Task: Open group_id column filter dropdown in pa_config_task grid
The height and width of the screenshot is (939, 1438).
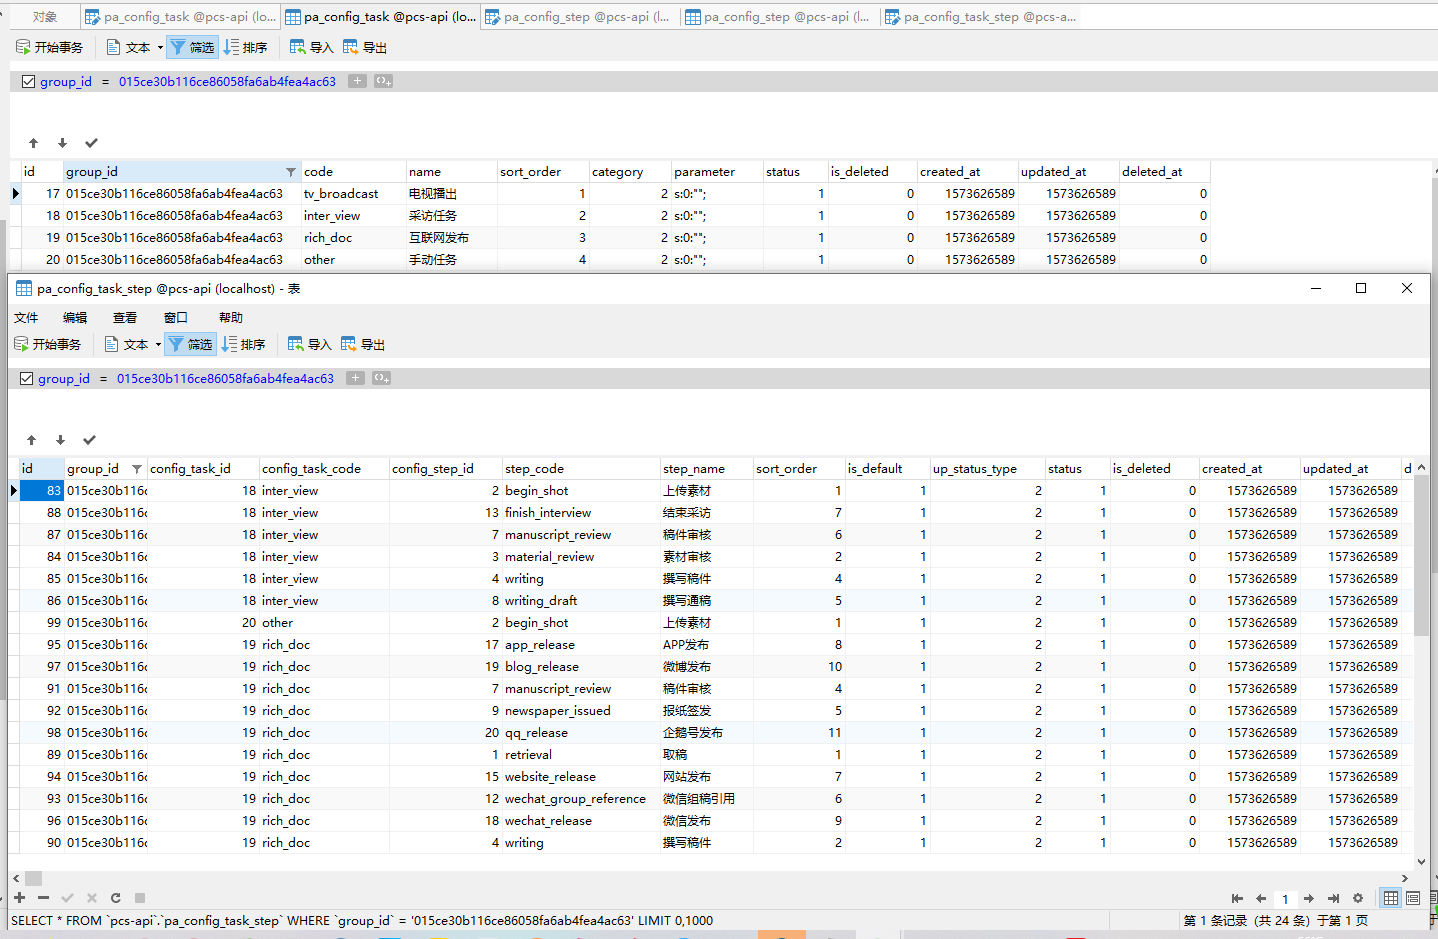Action: (290, 172)
